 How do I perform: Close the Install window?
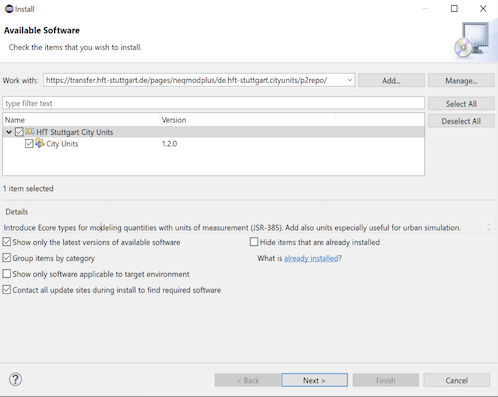(483, 9)
